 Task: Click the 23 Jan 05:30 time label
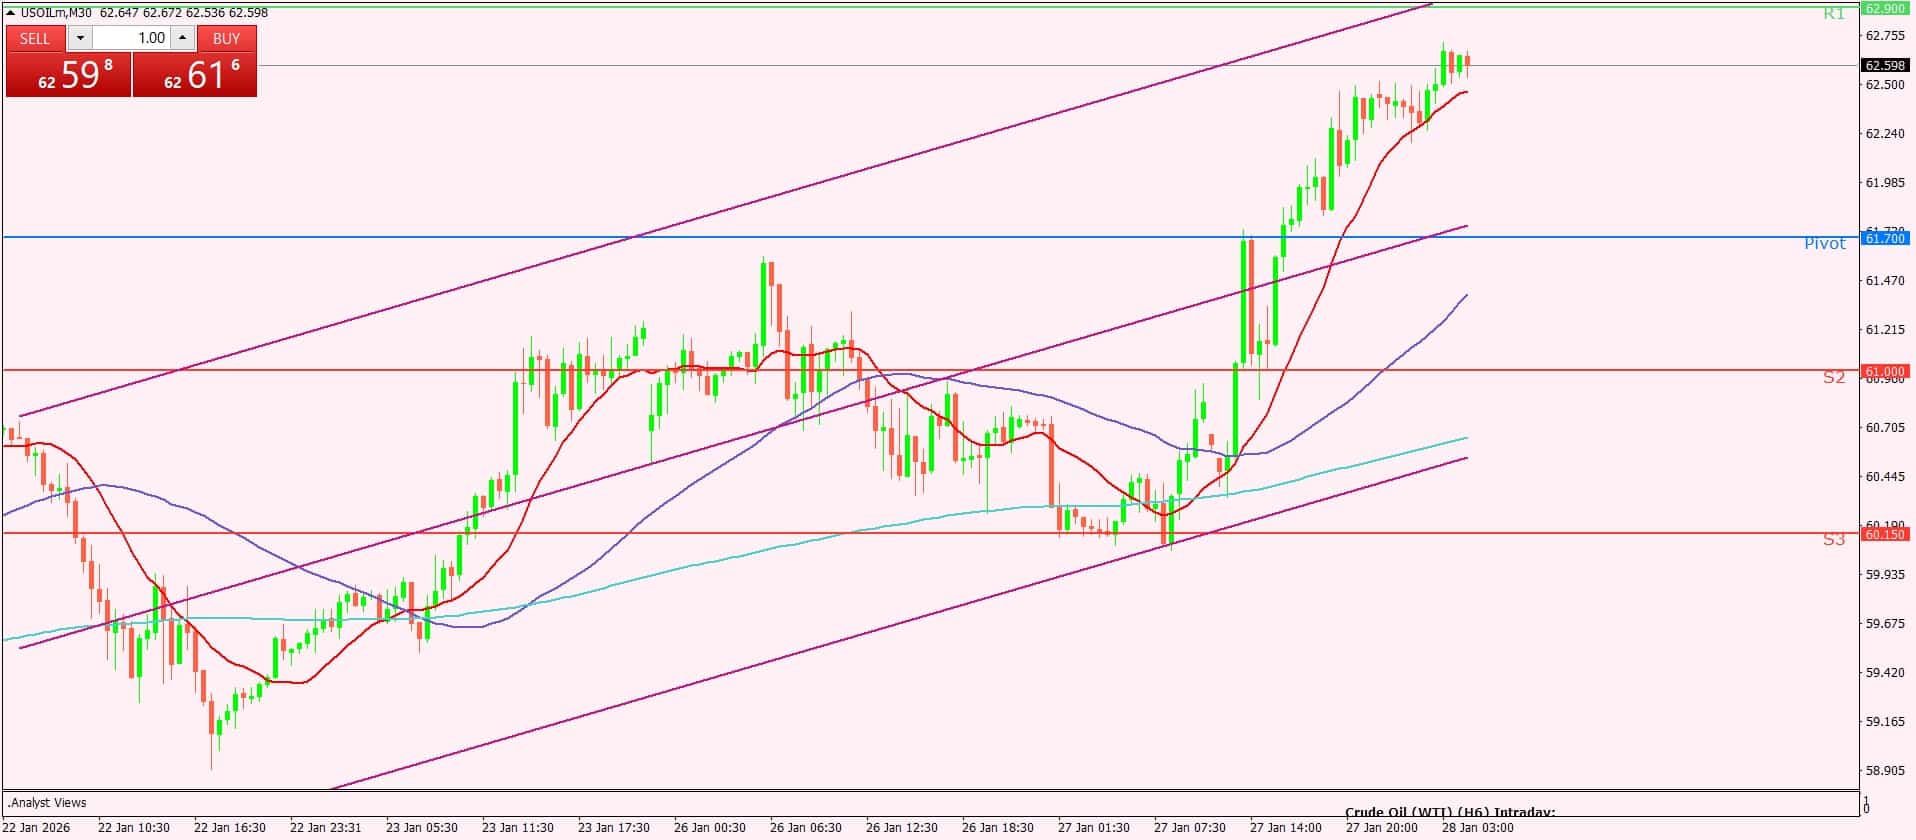[422, 828]
